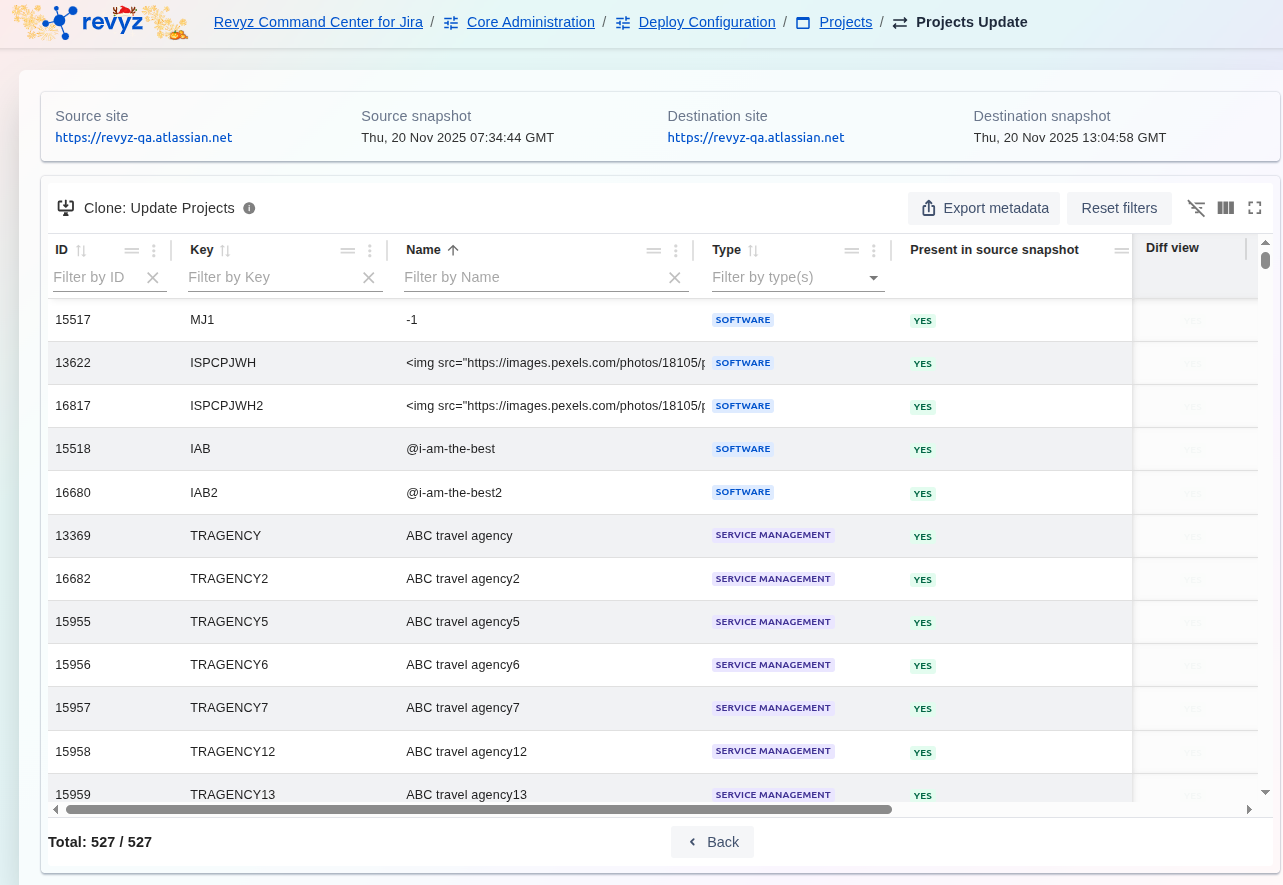Open the show/hide columns icon
Image resolution: width=1283 pixels, height=885 pixels.
coord(1226,208)
